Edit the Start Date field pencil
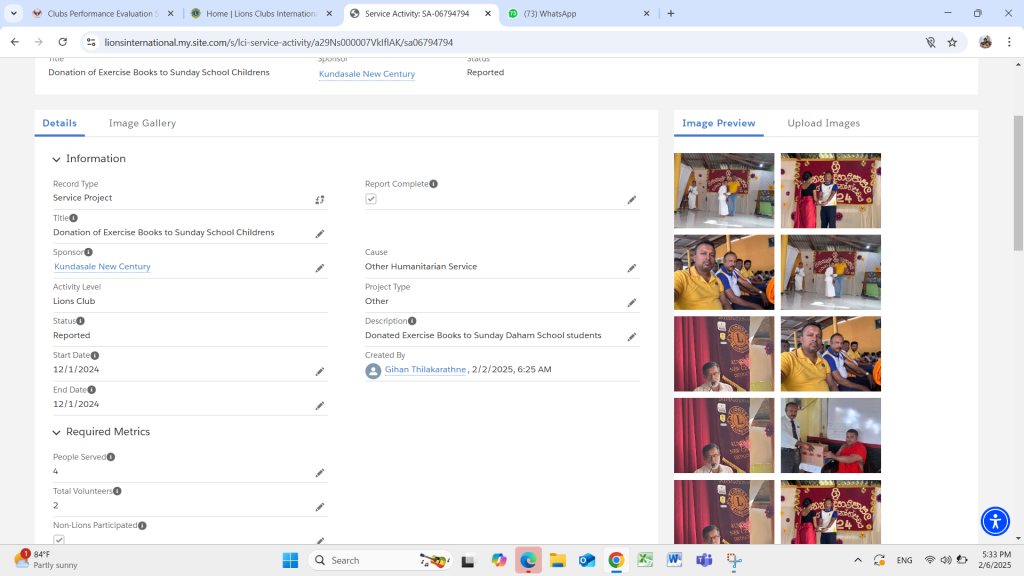The width and height of the screenshot is (1024, 576). coord(320,372)
